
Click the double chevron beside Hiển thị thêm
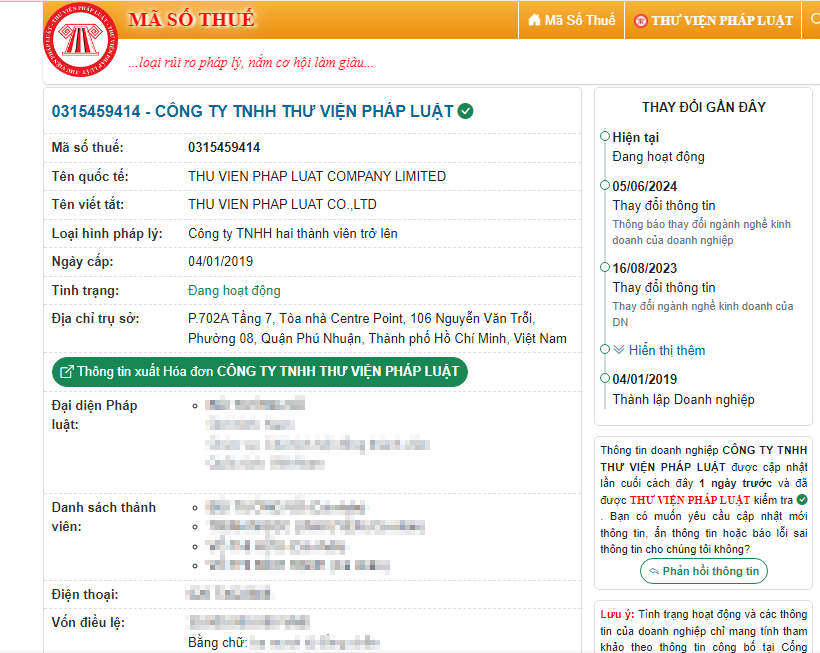pos(619,349)
